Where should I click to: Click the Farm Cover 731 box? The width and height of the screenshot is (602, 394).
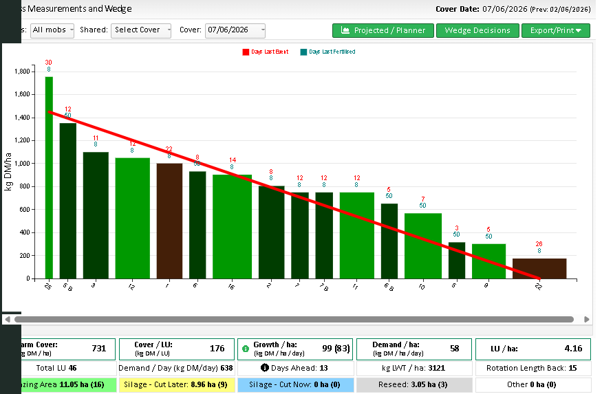coord(68,349)
